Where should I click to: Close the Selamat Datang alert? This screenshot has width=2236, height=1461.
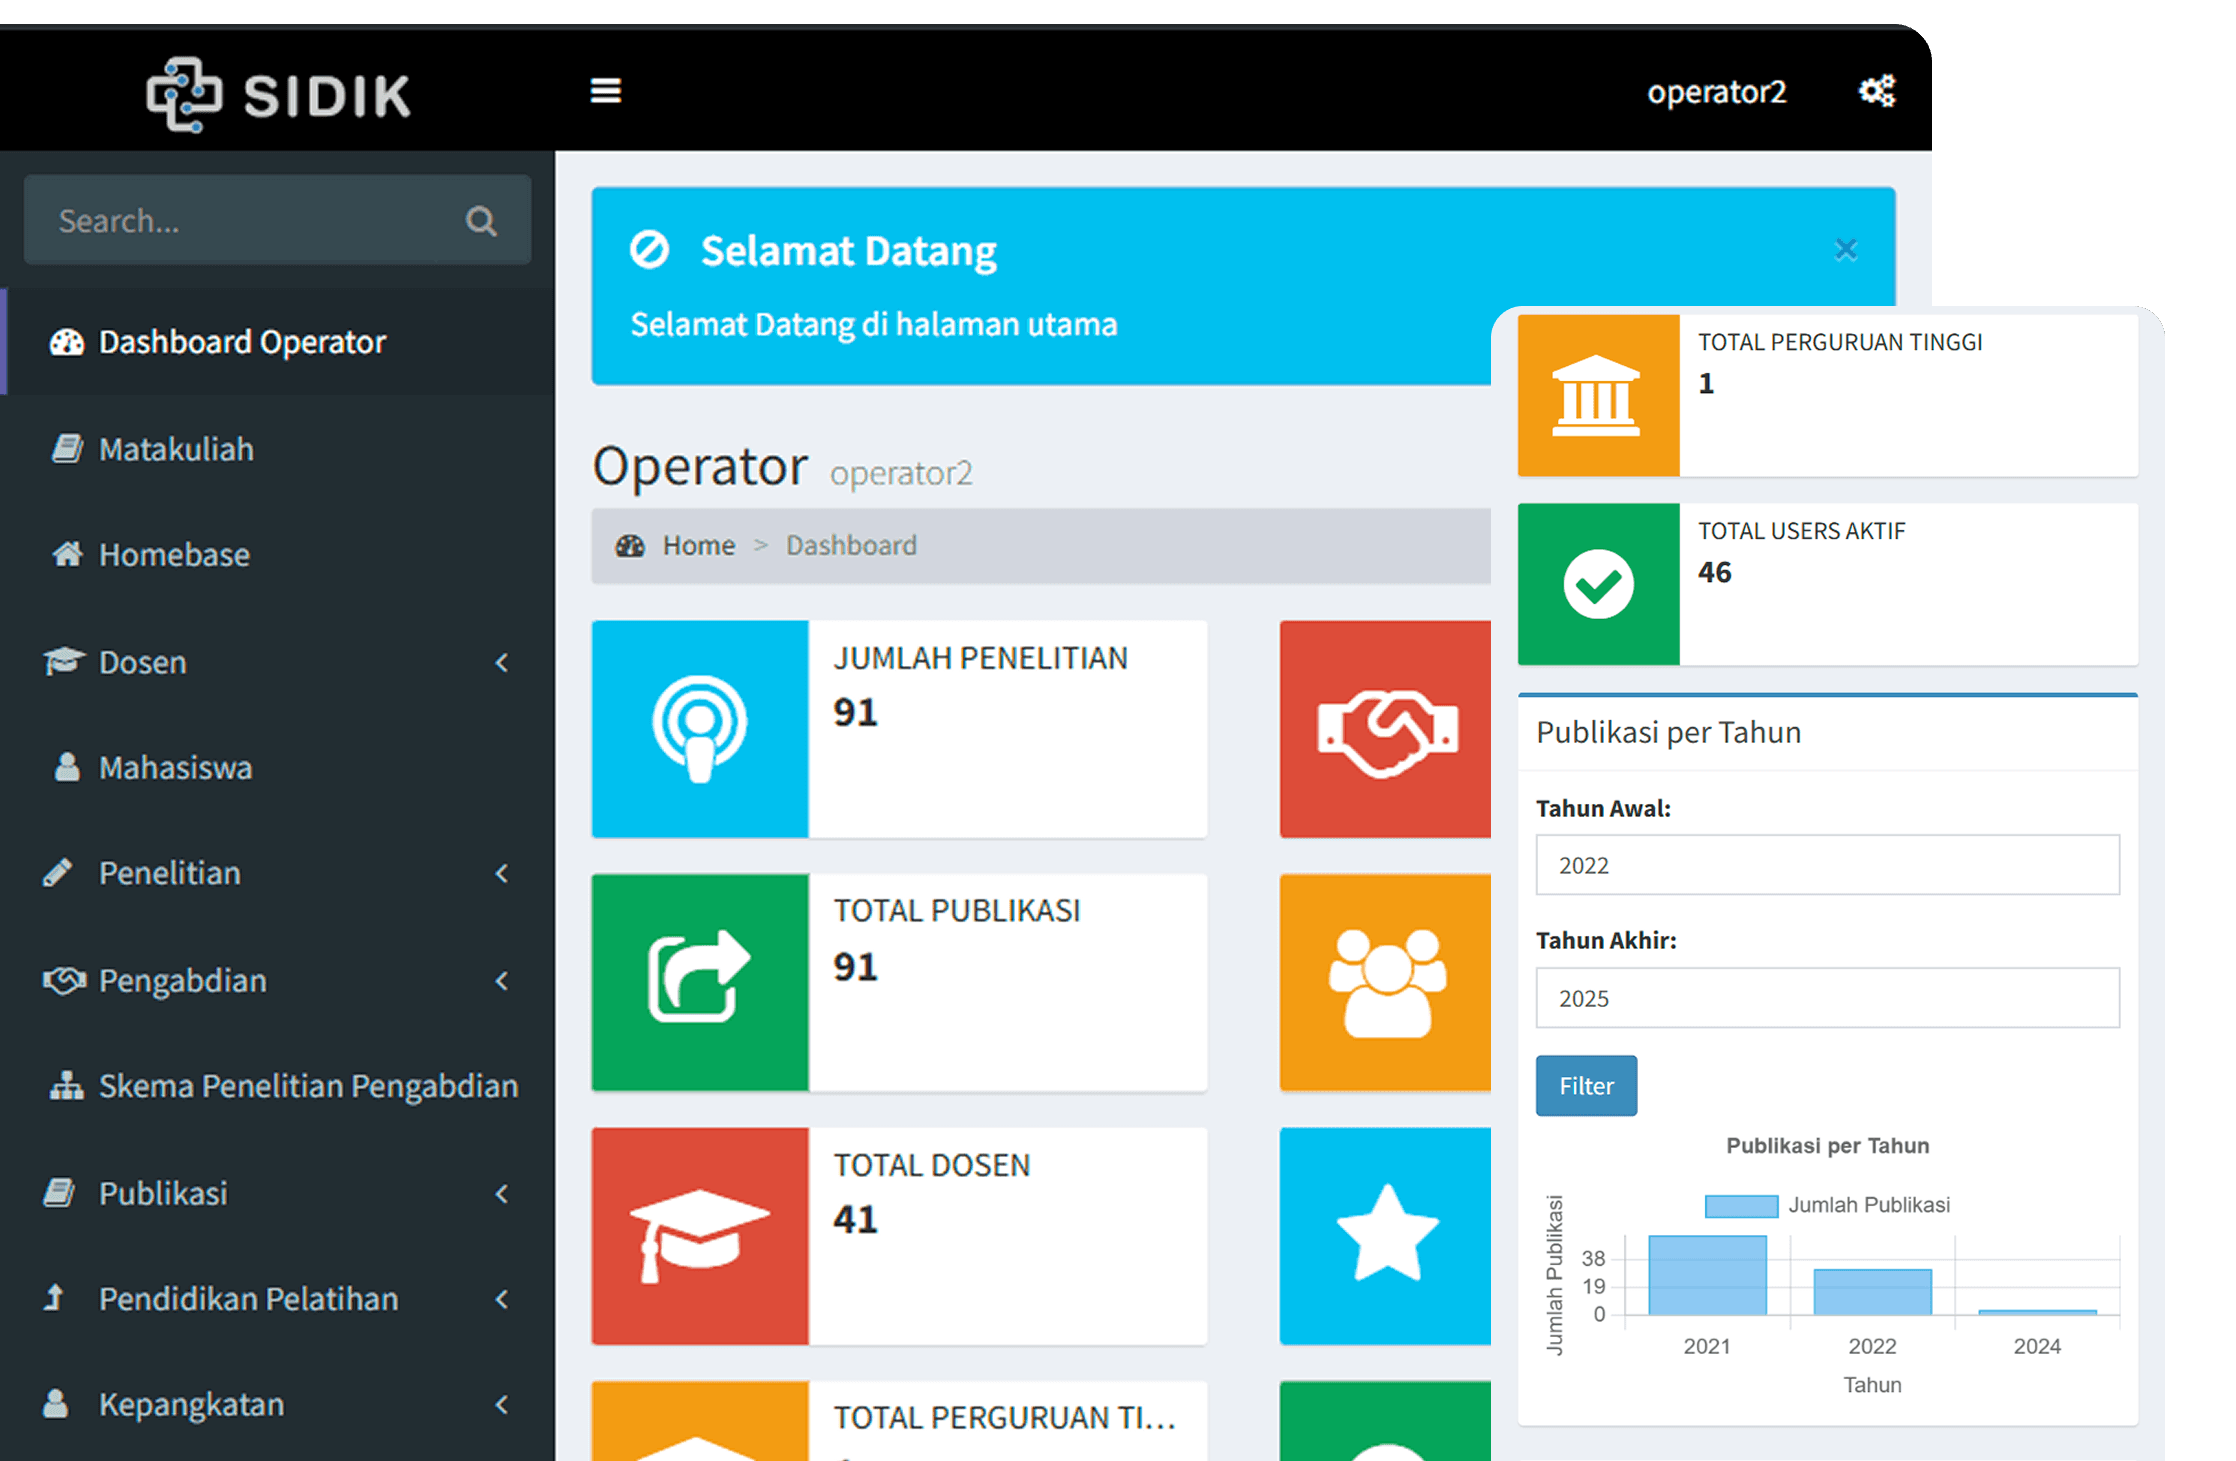point(1845,249)
